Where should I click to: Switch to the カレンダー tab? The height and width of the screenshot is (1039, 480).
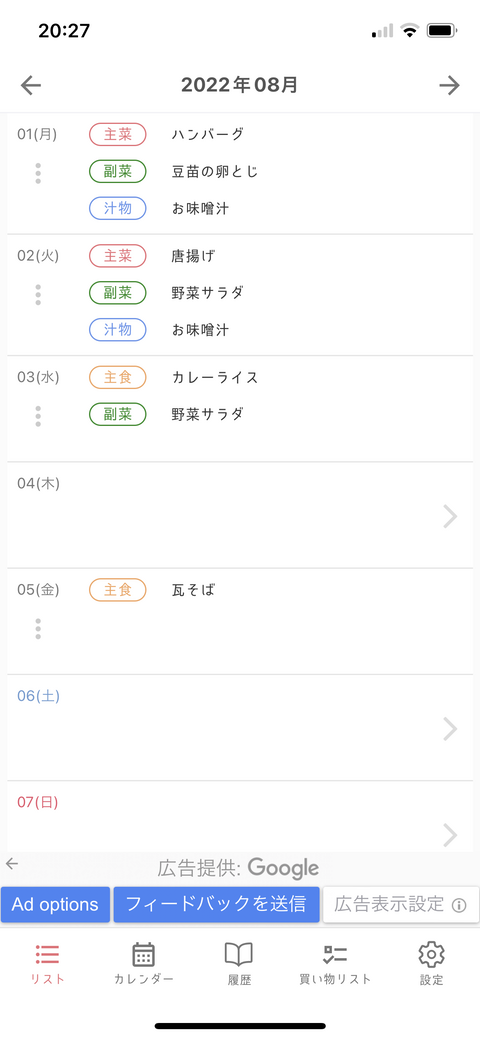pyautogui.click(x=143, y=964)
